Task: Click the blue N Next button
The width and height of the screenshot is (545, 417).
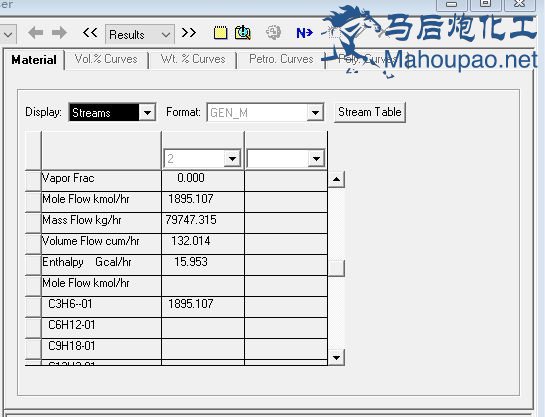Action: tap(304, 33)
